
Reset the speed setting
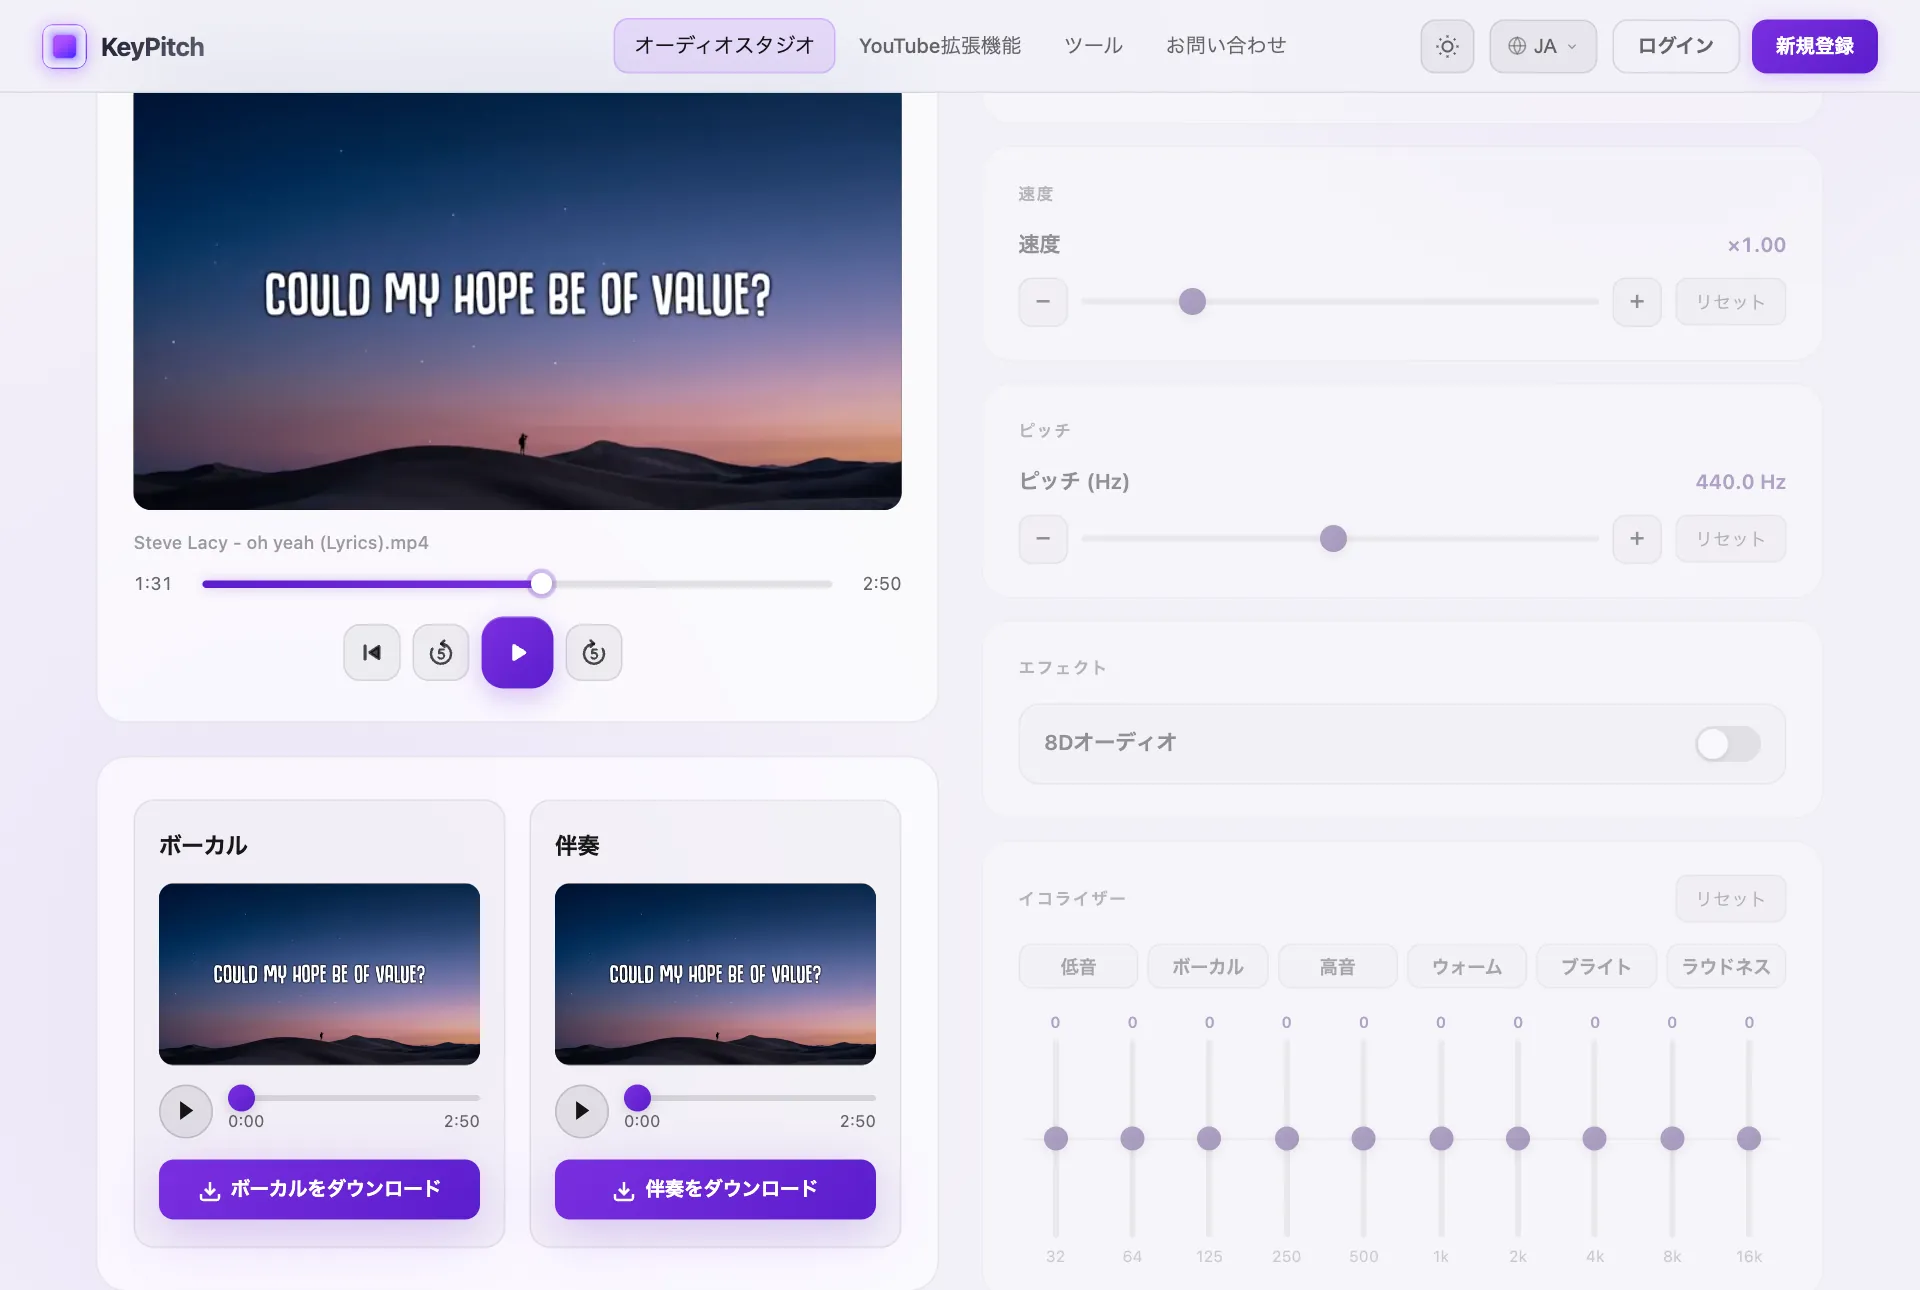1730,302
